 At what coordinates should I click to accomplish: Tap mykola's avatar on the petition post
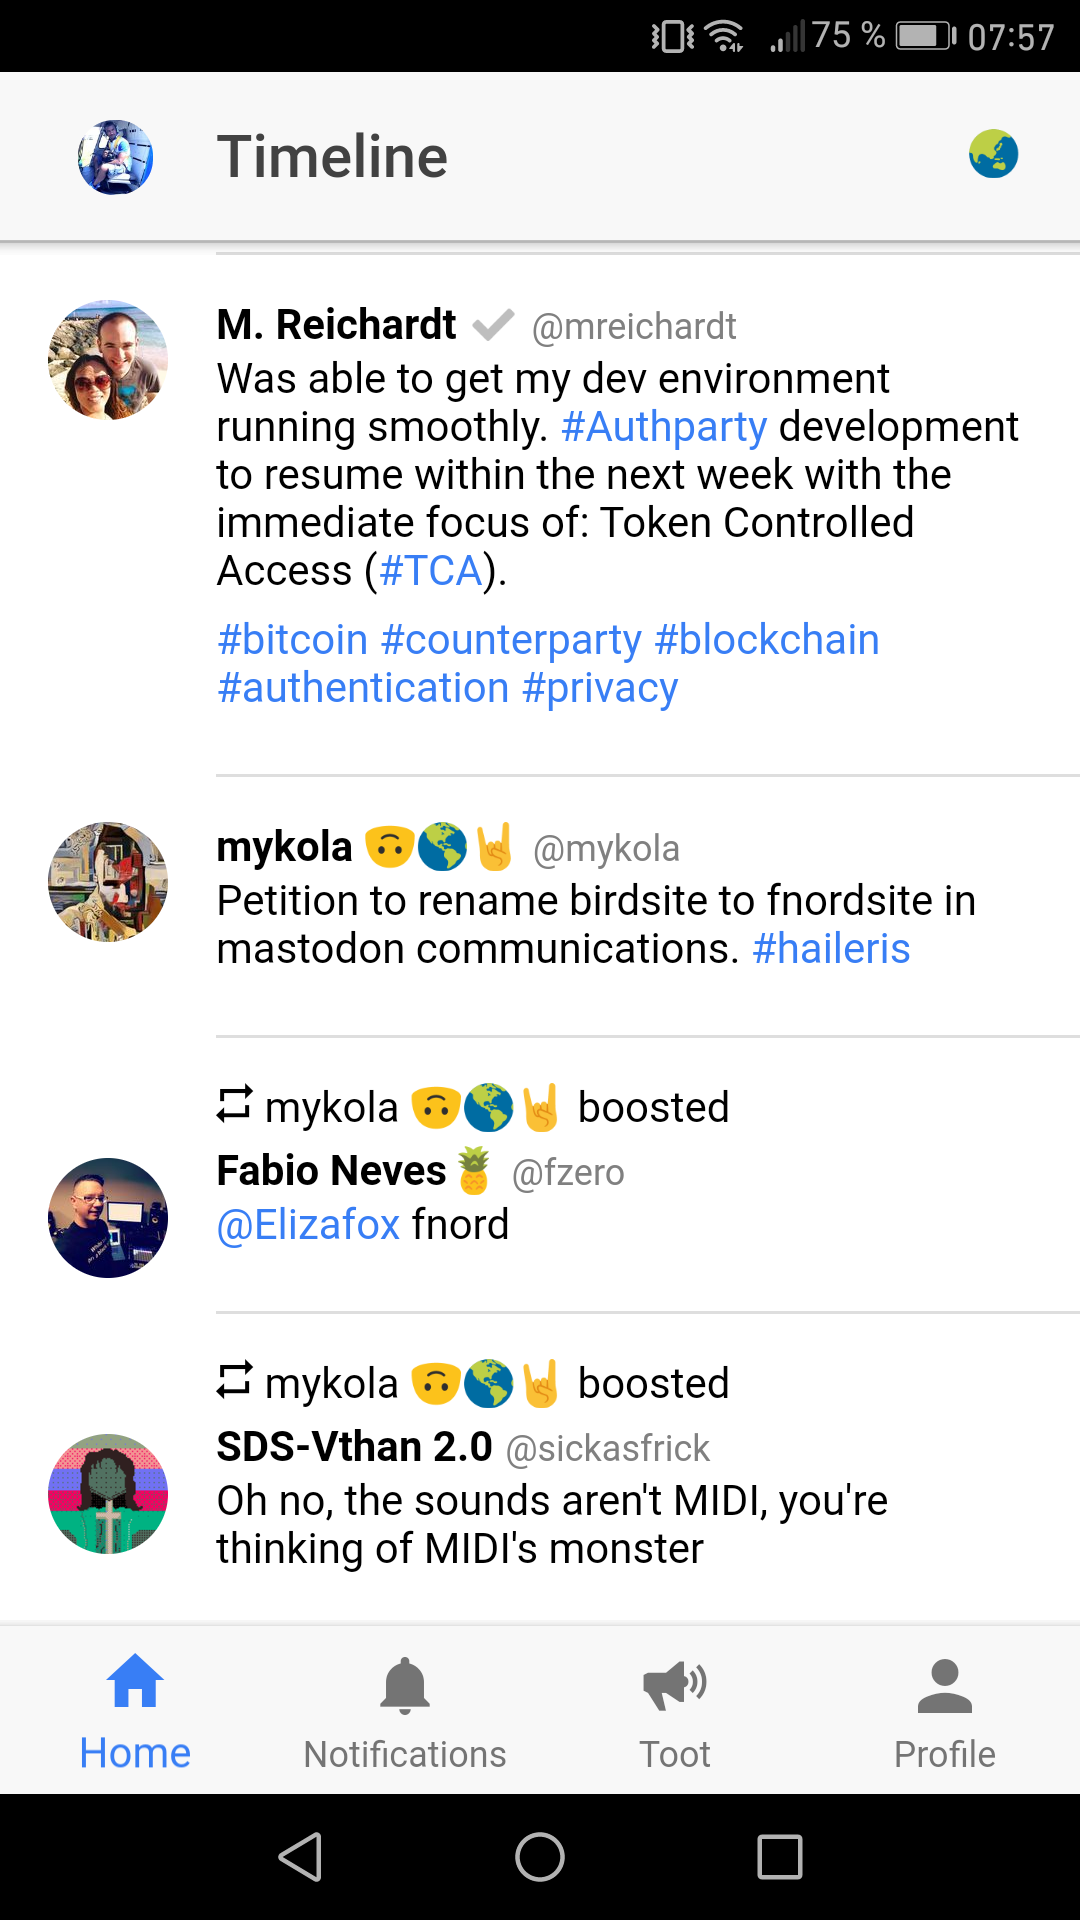pos(108,882)
